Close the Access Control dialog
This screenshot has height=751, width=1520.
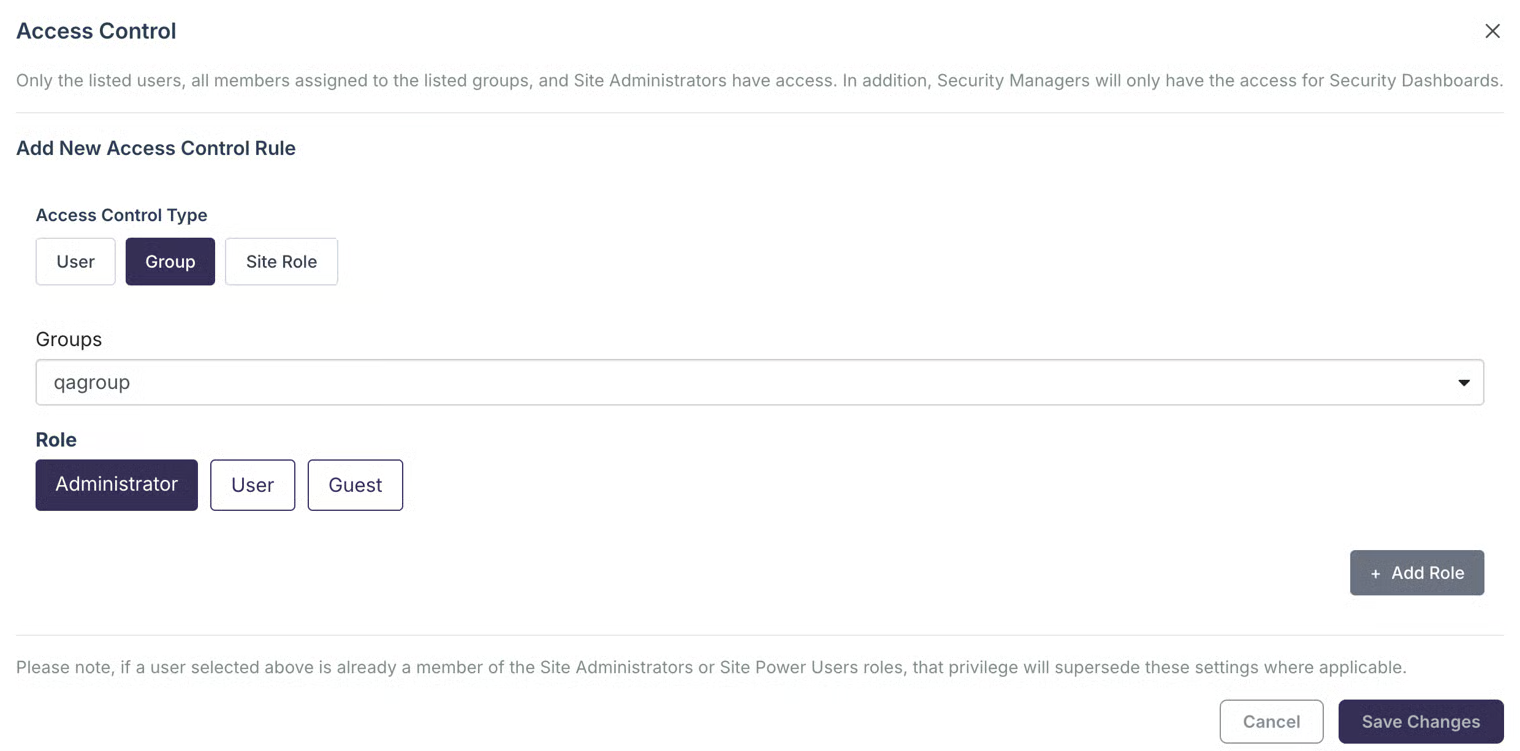[1492, 31]
